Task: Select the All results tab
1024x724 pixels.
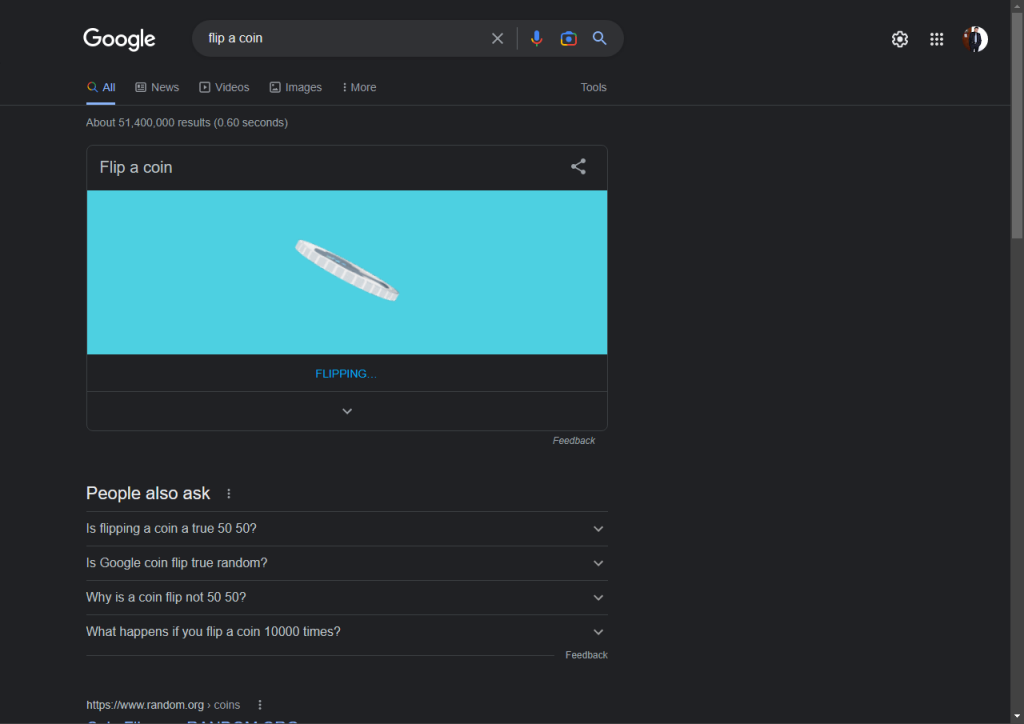Action: coord(101,87)
